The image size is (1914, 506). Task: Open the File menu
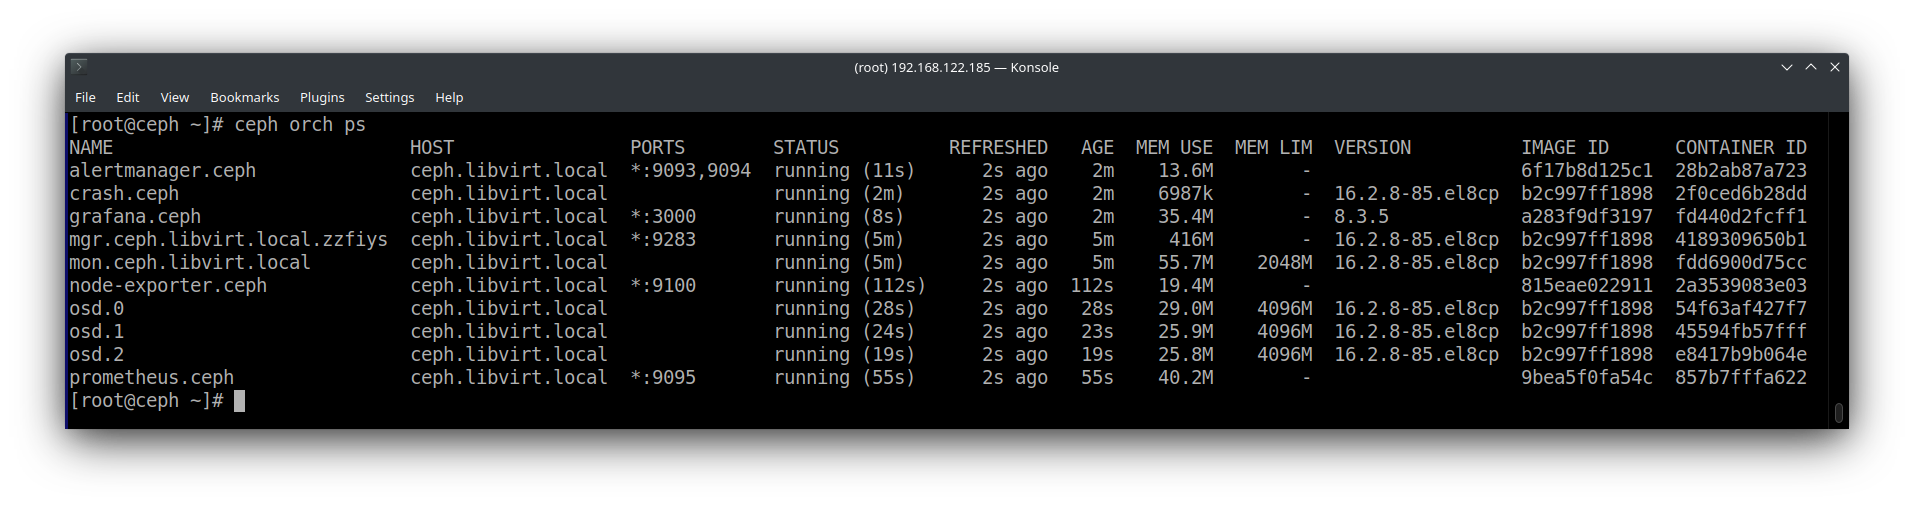85,97
